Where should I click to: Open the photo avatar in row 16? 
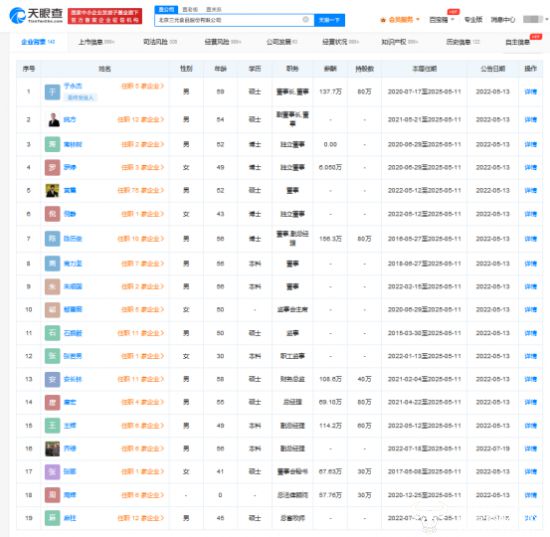click(52, 449)
